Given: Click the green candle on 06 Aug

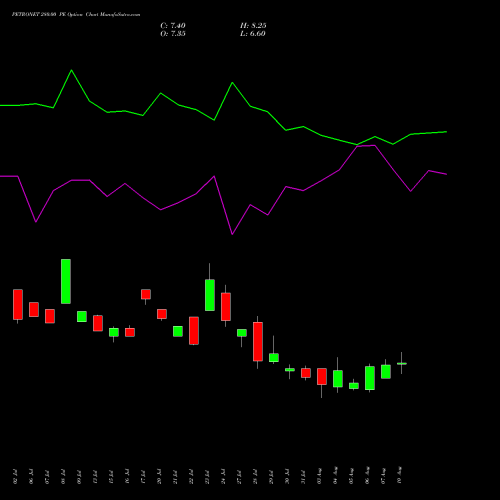Looking at the screenshot, I should click(x=370, y=378).
